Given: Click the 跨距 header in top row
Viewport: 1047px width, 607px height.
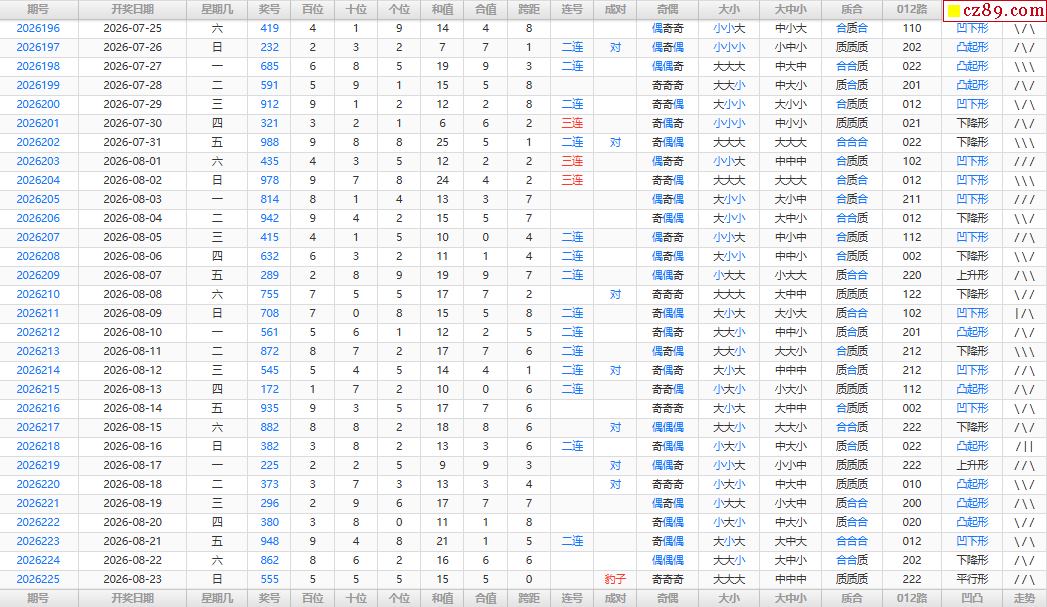Looking at the screenshot, I should pos(529,9).
